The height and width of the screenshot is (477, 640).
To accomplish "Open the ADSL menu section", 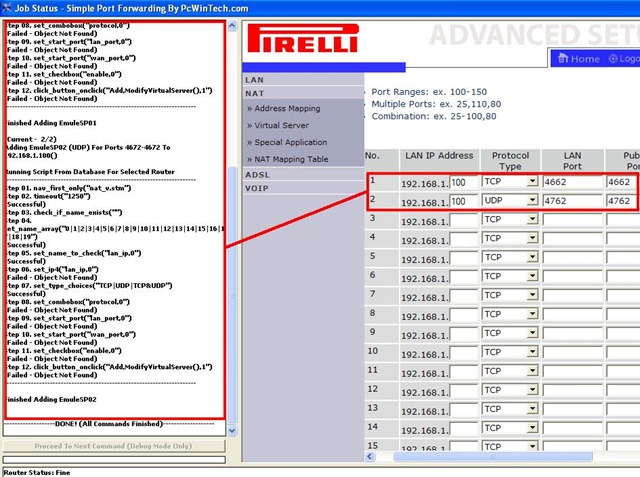I will point(257,175).
